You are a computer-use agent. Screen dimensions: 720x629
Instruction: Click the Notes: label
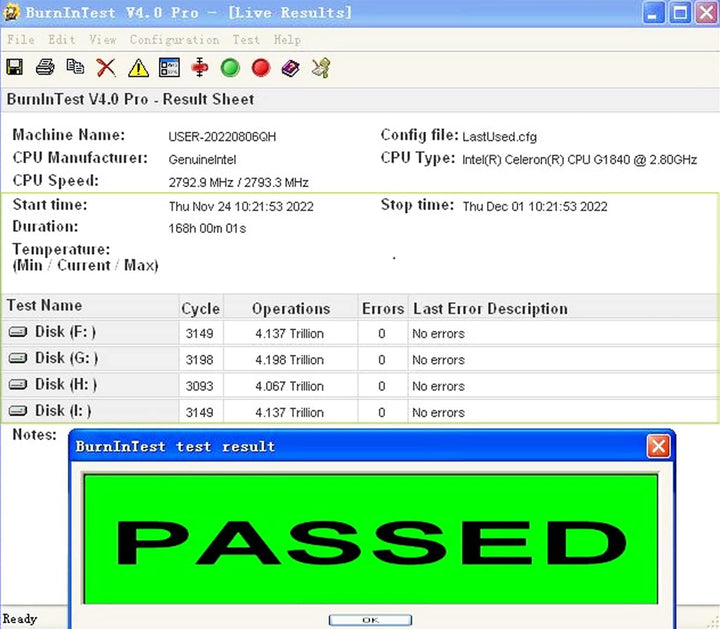[x=34, y=434]
